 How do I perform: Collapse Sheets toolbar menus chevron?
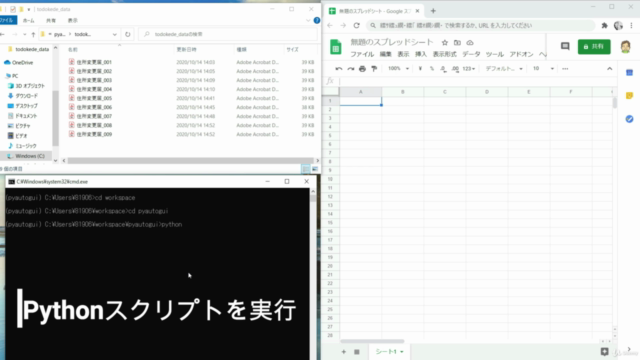click(609, 69)
